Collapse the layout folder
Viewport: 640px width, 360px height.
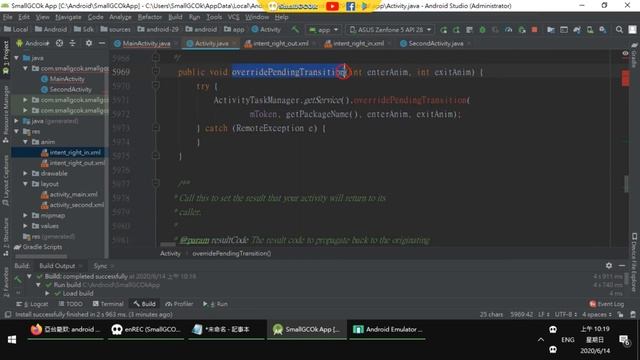tap(25, 184)
